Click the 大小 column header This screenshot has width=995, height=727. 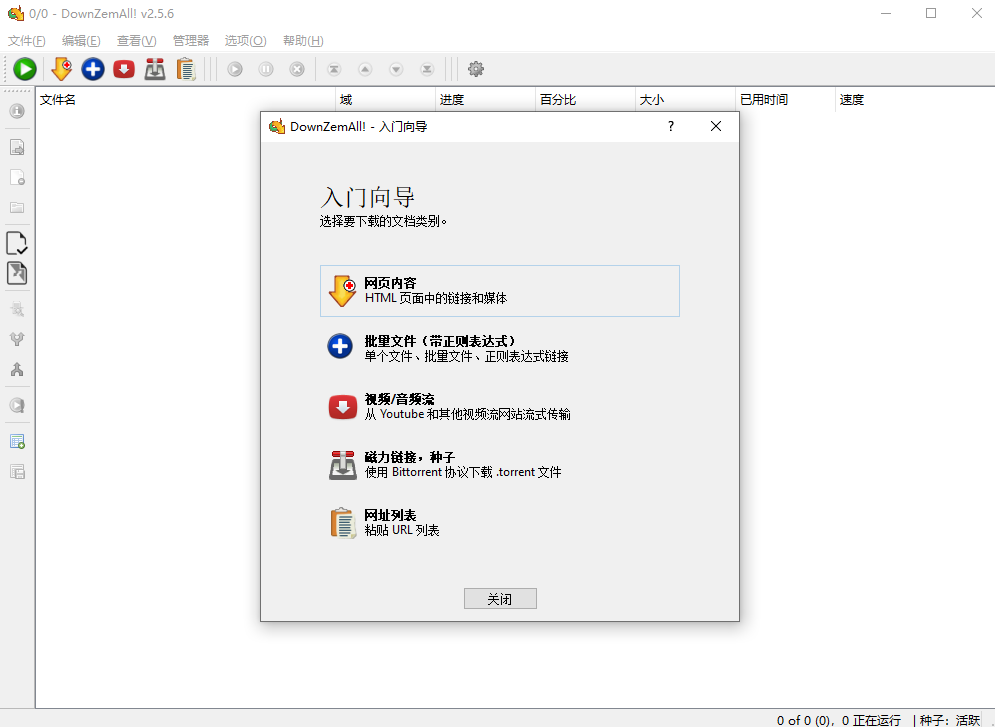[x=685, y=100]
